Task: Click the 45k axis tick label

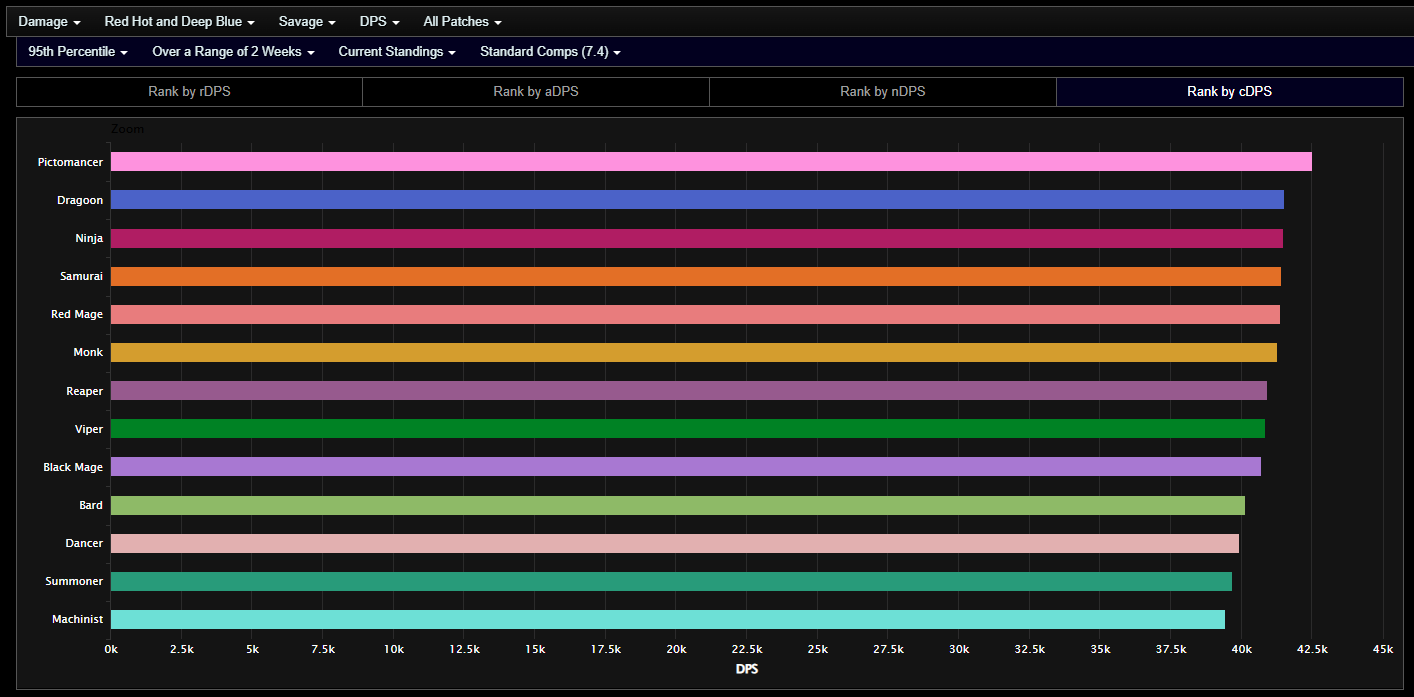Action: click(x=1383, y=649)
